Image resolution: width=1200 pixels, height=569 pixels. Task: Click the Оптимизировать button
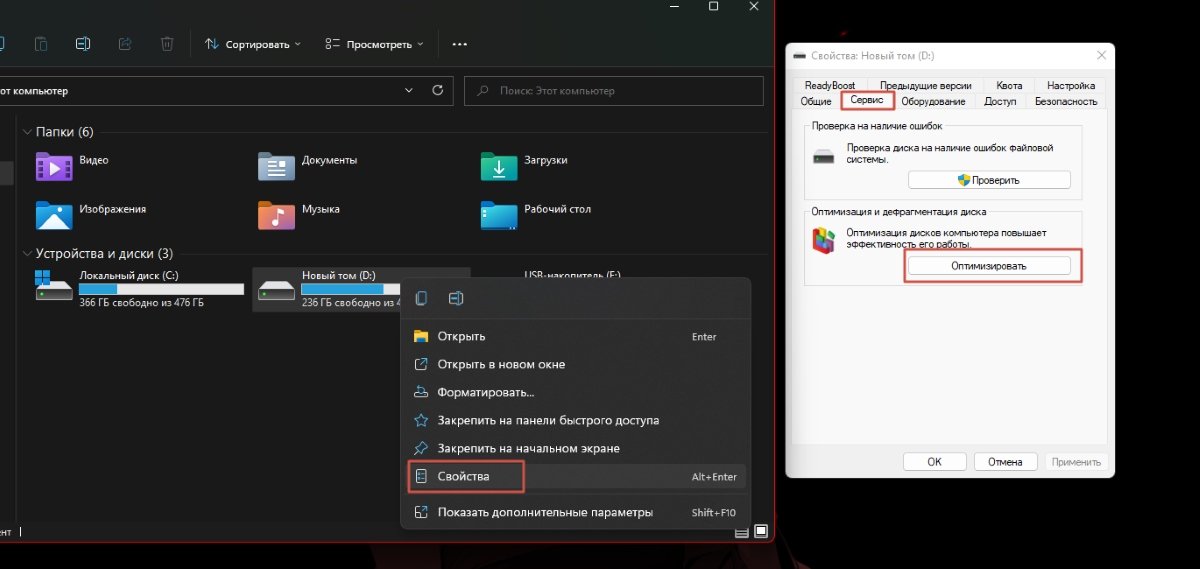[x=989, y=266]
